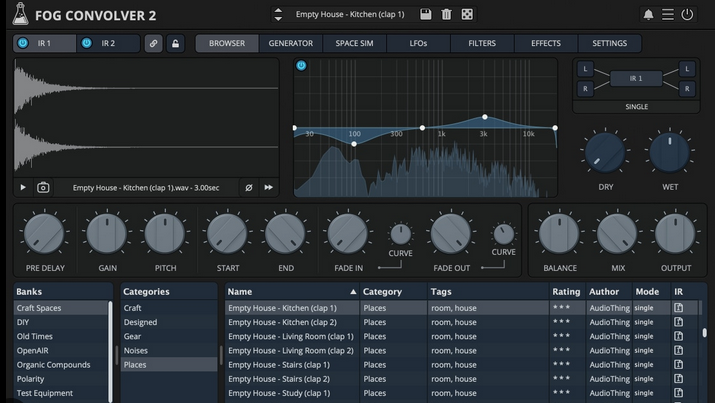Open the EFFECTS tab
Viewport: 715px width, 403px height.
(546, 43)
